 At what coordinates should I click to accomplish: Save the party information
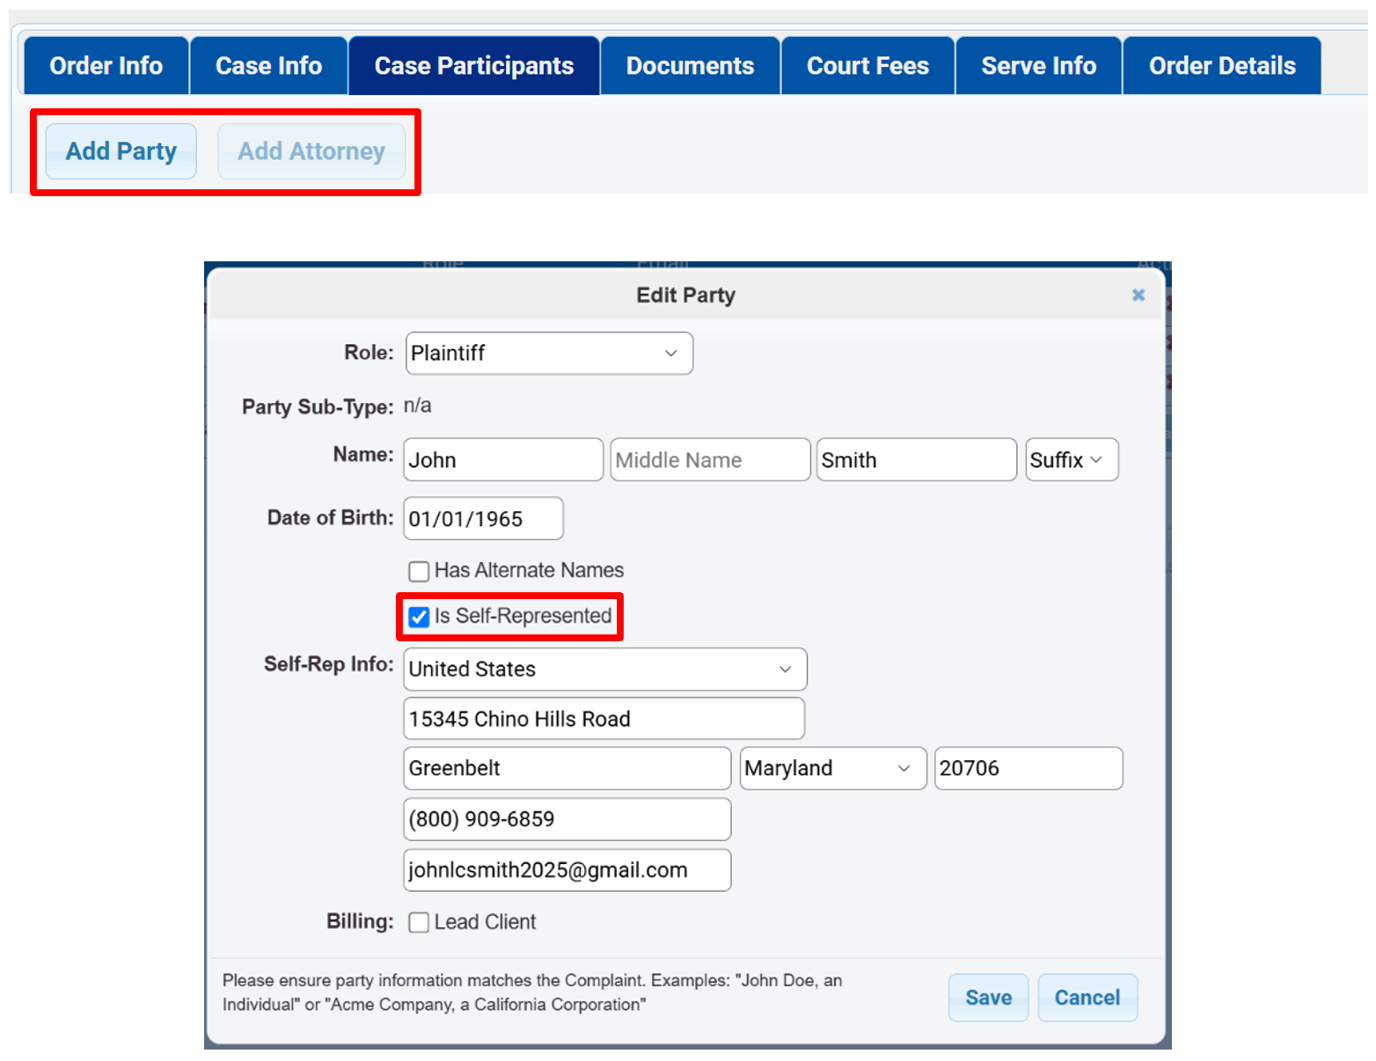coord(988,997)
